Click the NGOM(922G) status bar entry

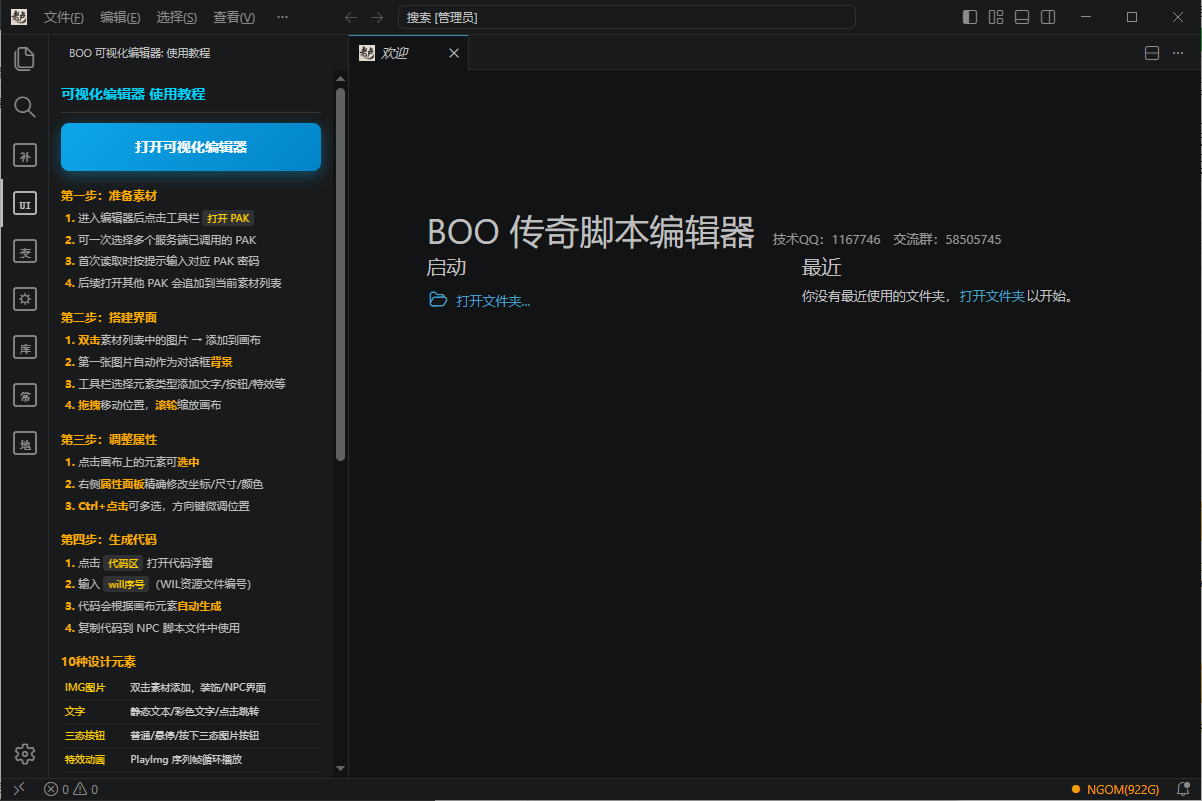coord(1115,789)
